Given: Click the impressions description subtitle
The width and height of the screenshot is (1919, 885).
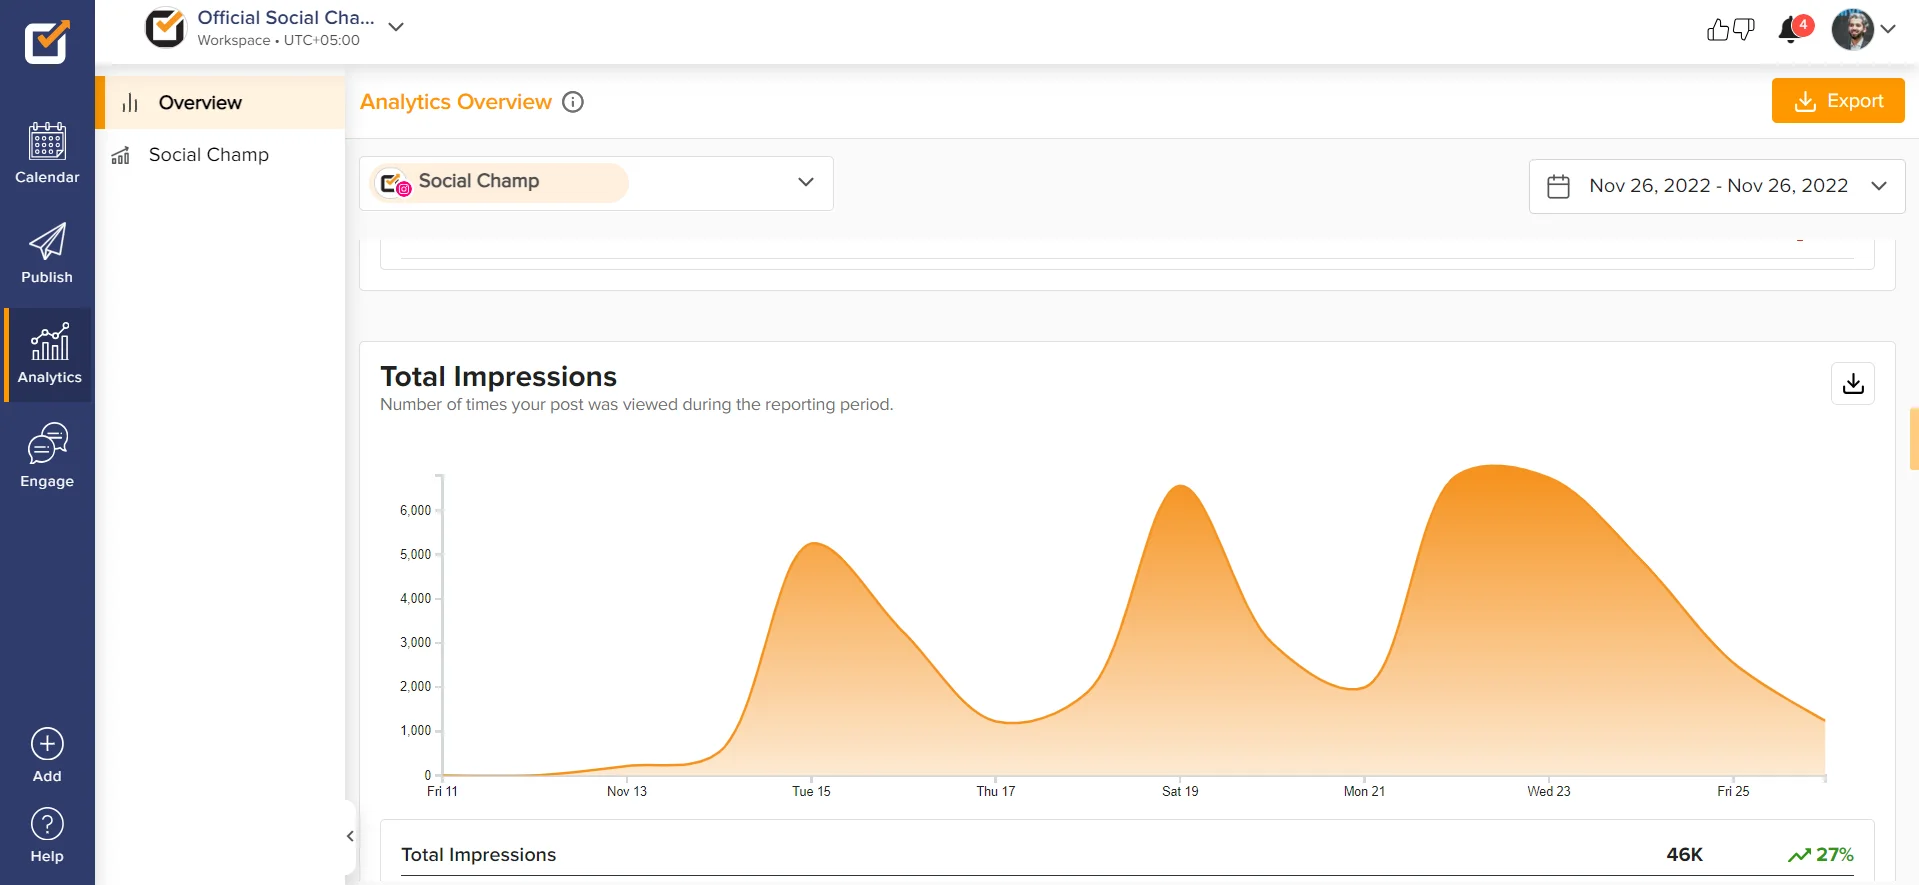Looking at the screenshot, I should tap(636, 405).
